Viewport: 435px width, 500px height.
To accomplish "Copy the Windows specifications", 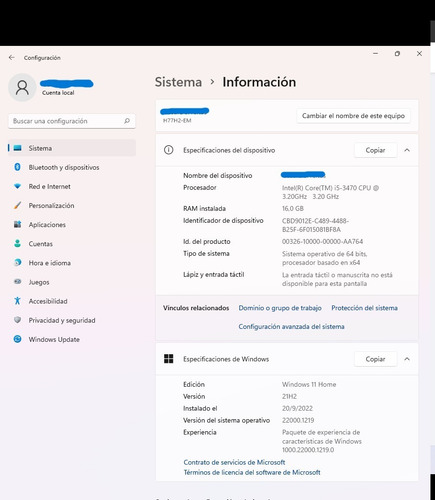I will [x=375, y=359].
